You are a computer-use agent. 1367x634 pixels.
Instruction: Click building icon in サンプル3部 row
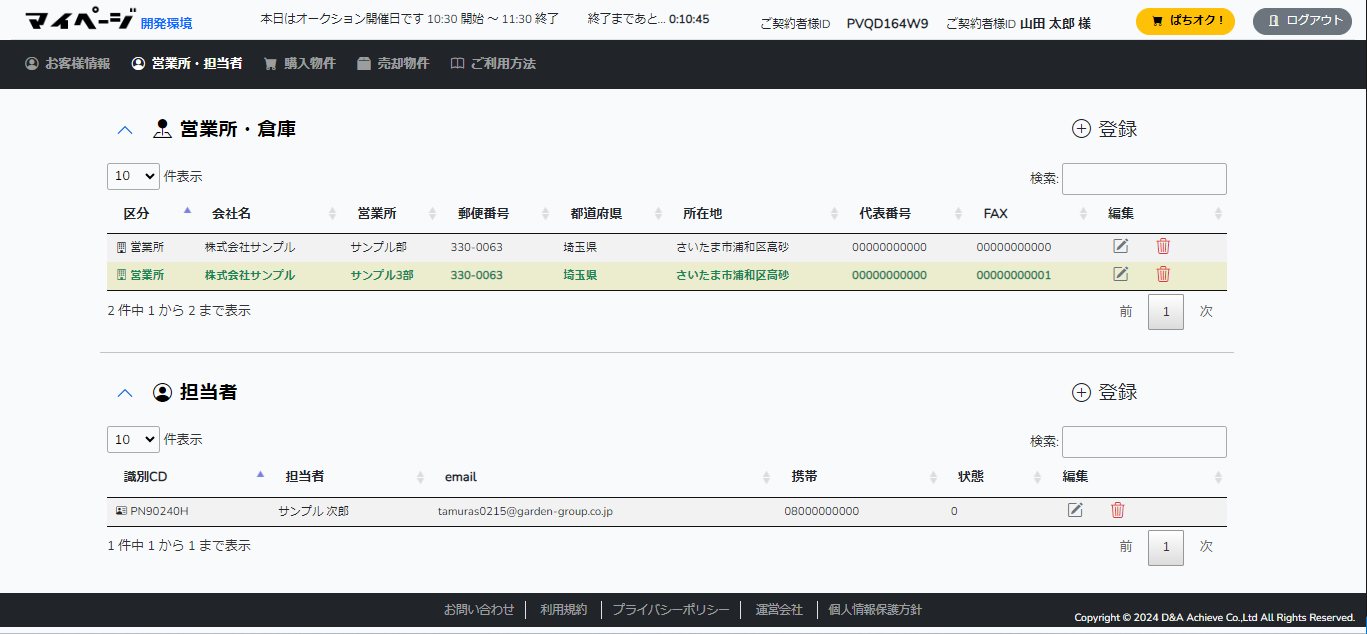122,275
